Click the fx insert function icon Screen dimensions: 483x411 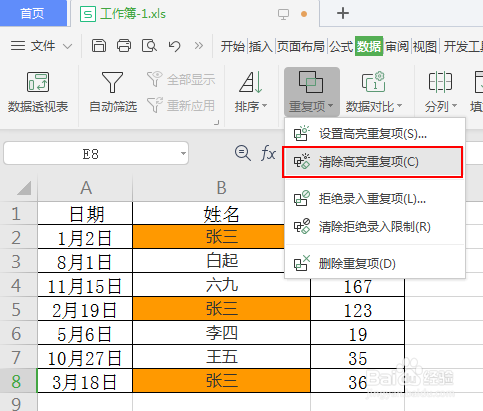click(268, 154)
